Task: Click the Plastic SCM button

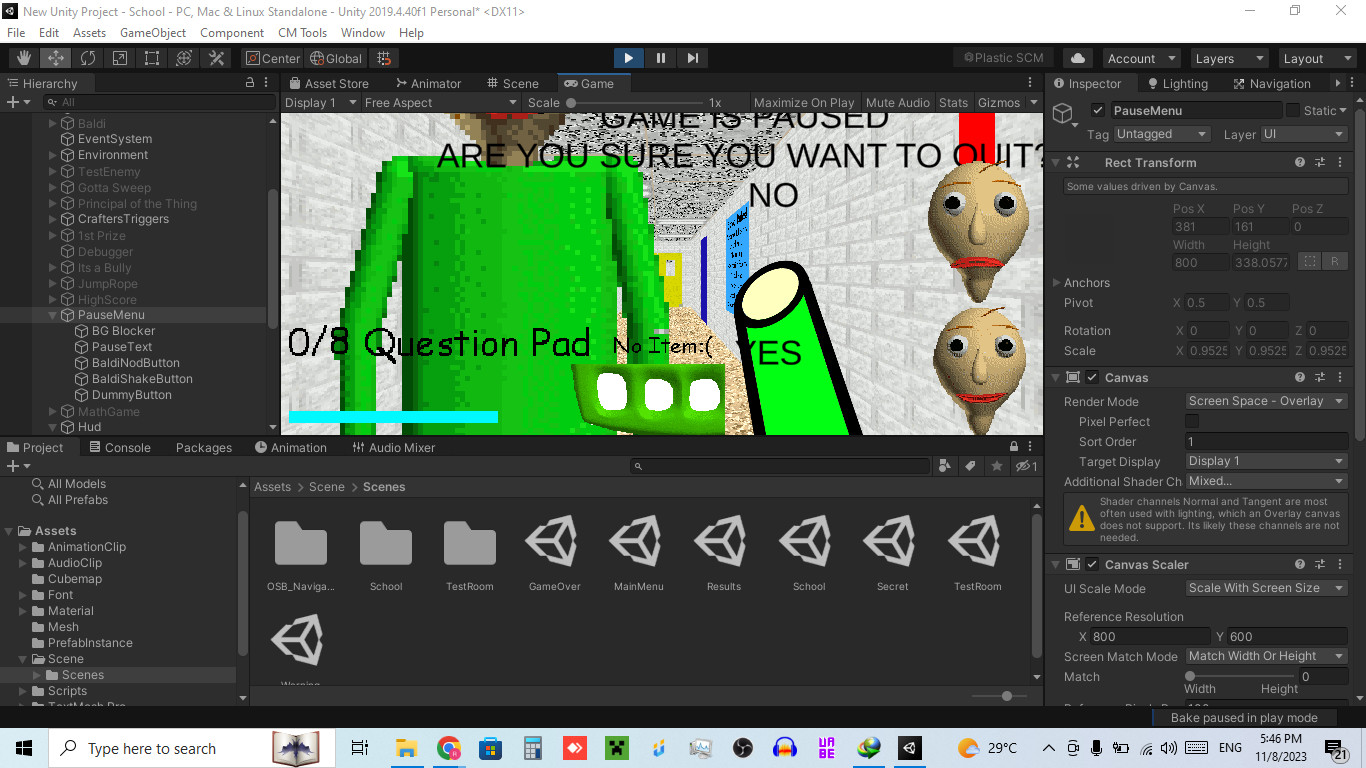Action: tap(1003, 58)
